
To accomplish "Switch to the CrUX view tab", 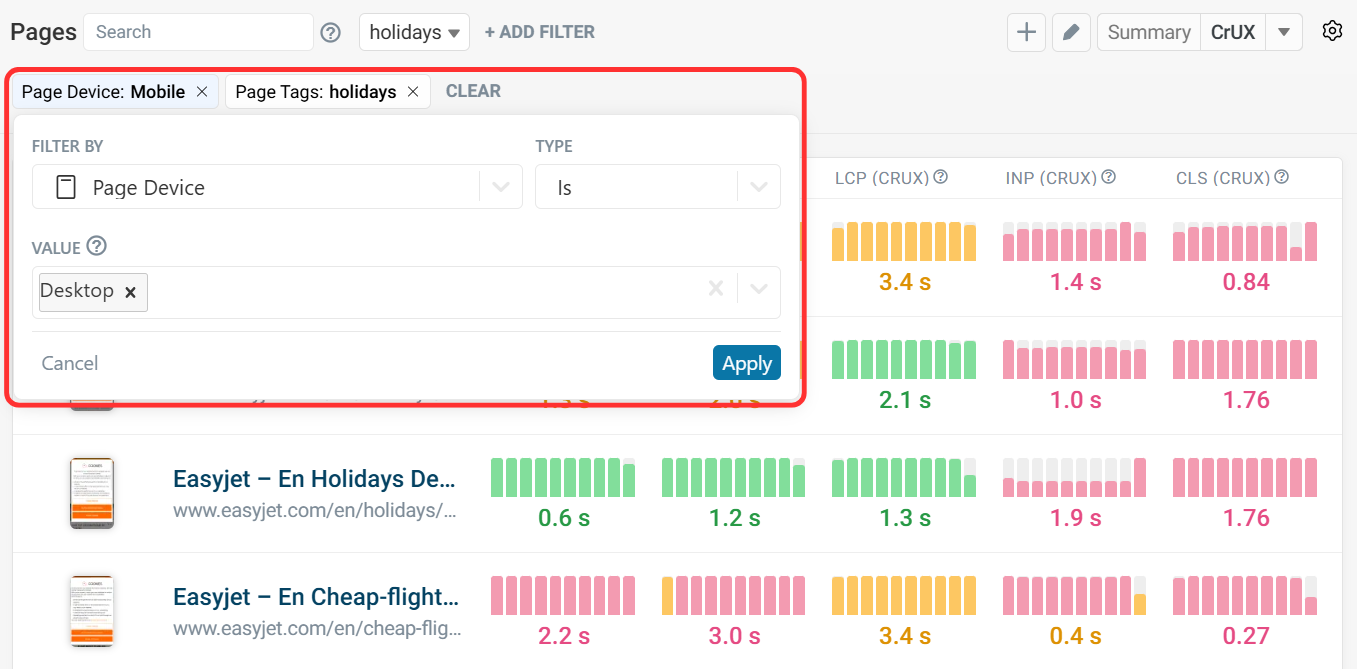I will 1232,32.
